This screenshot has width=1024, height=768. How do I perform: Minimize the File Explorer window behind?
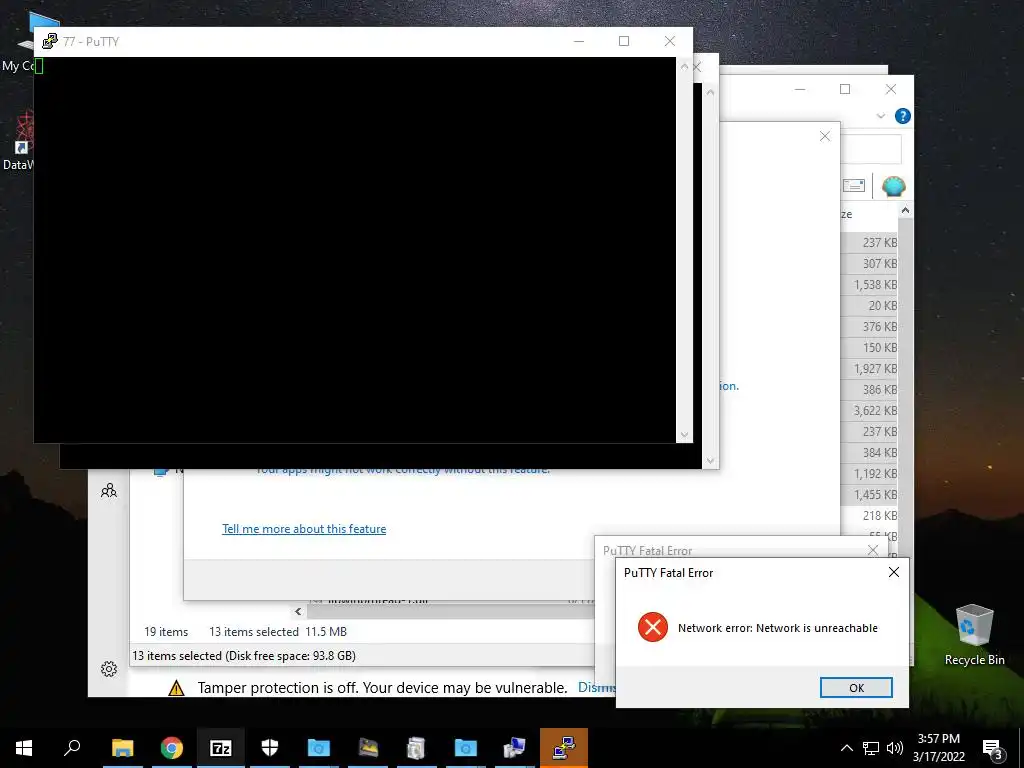pos(800,89)
